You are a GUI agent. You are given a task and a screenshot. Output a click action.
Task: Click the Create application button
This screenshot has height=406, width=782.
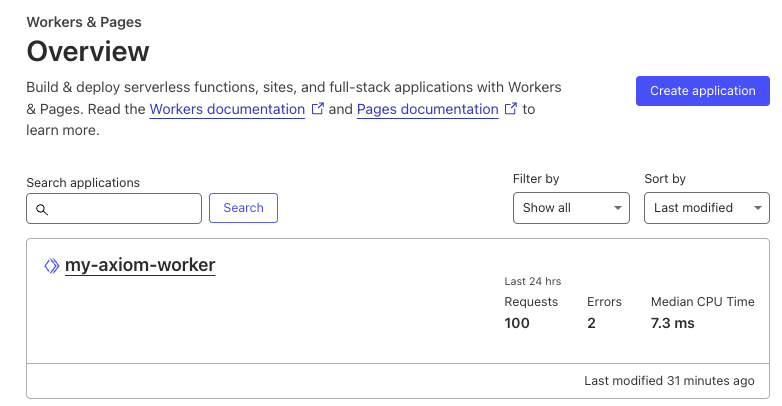[702, 91]
